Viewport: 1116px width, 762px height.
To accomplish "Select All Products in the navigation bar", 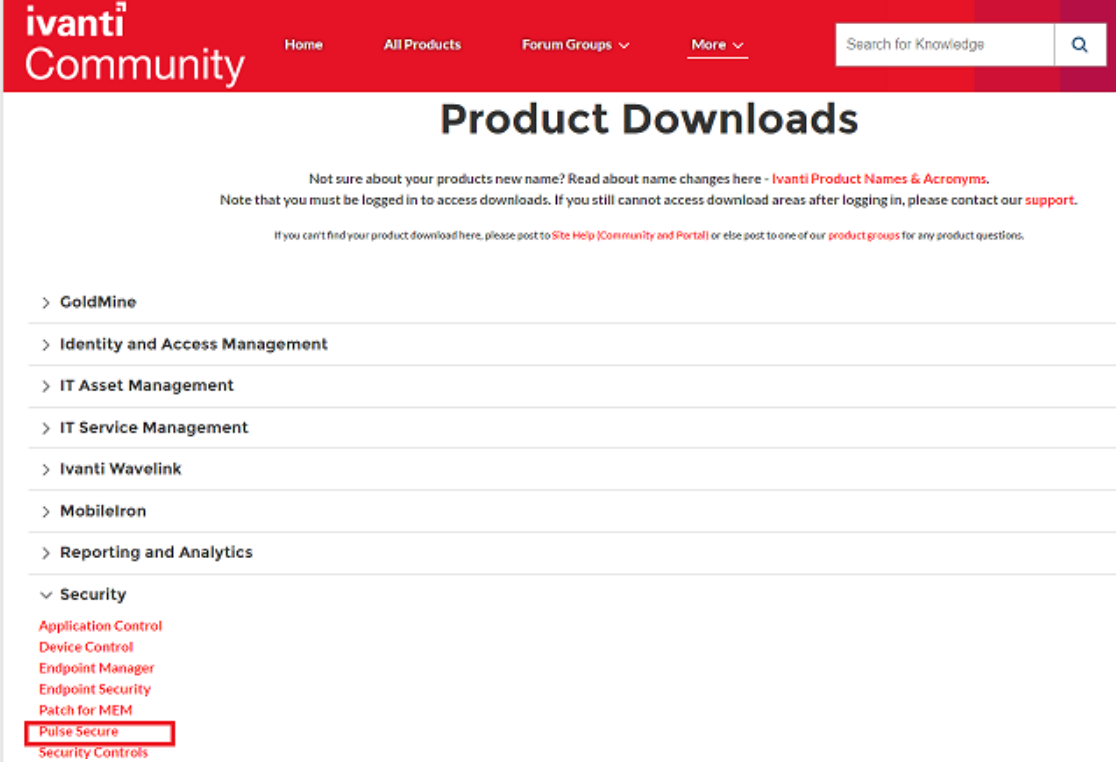I will (x=422, y=45).
